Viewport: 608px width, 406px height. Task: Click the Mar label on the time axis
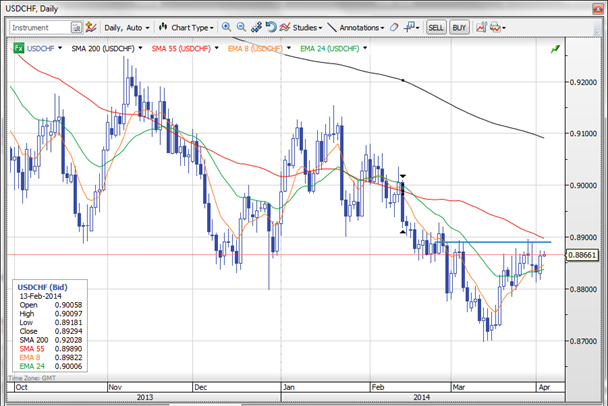coord(459,387)
